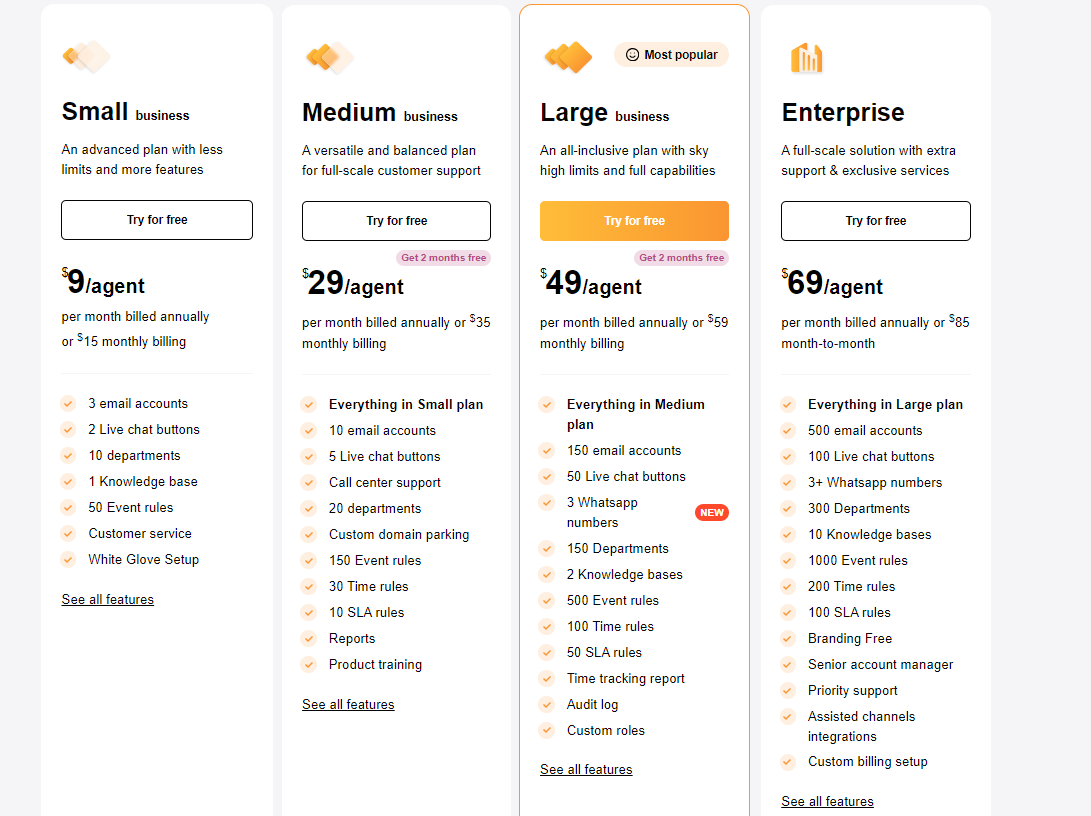Click Get 2 months free tag on Medium plan
1091x816 pixels.
click(x=444, y=258)
